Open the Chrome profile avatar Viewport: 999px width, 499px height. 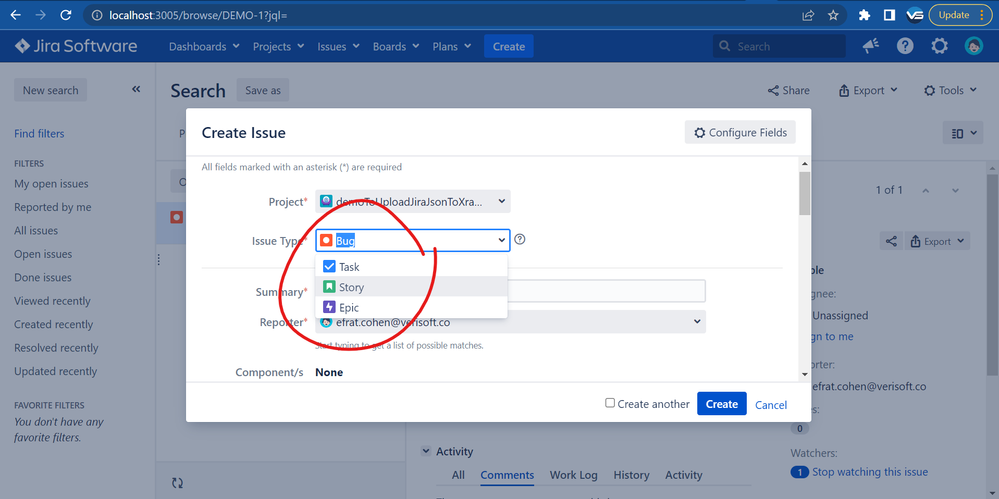[915, 15]
